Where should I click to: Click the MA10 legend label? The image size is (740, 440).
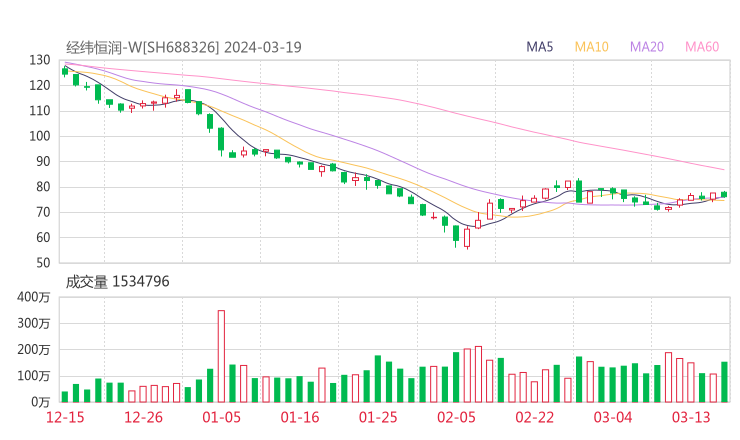tap(591, 47)
